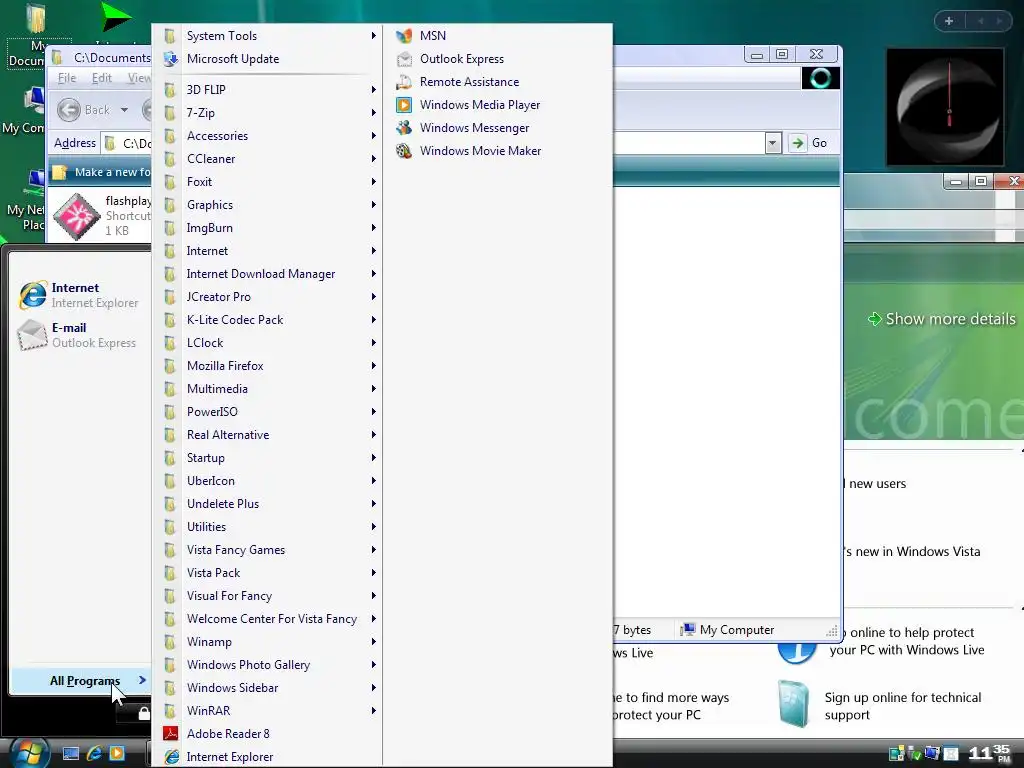Open Internet Explorer quick launch icon
The width and height of the screenshot is (1024, 768).
94,754
